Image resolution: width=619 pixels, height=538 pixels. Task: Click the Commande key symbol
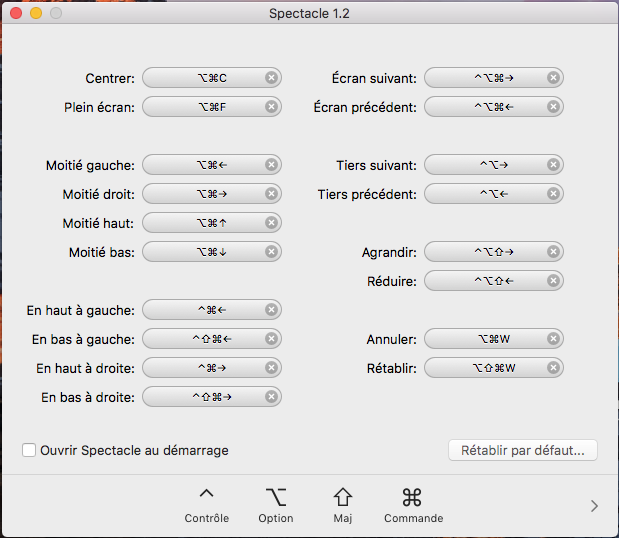412,497
